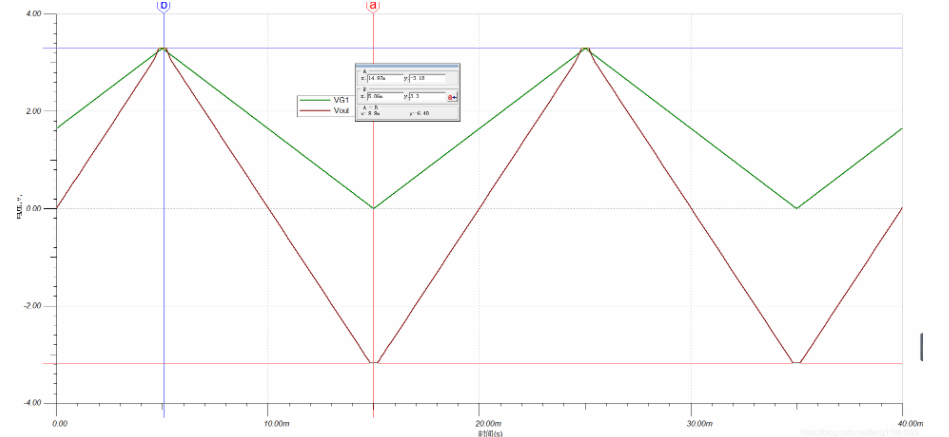Click the cursor A y-value field

427,78
